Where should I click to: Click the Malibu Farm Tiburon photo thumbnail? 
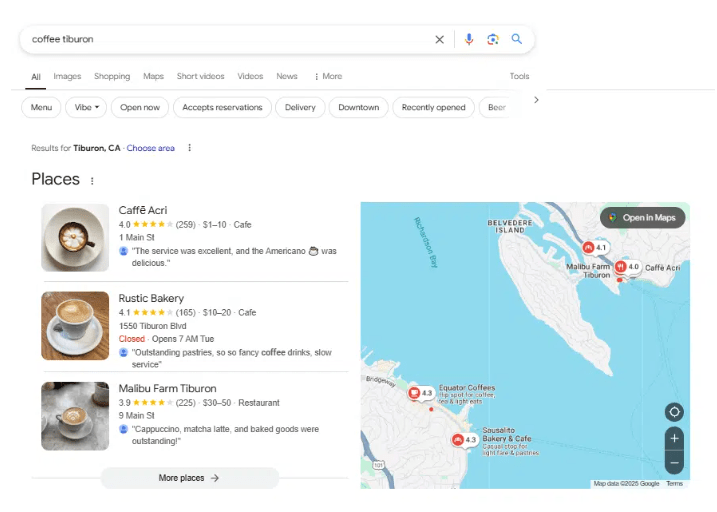75,416
